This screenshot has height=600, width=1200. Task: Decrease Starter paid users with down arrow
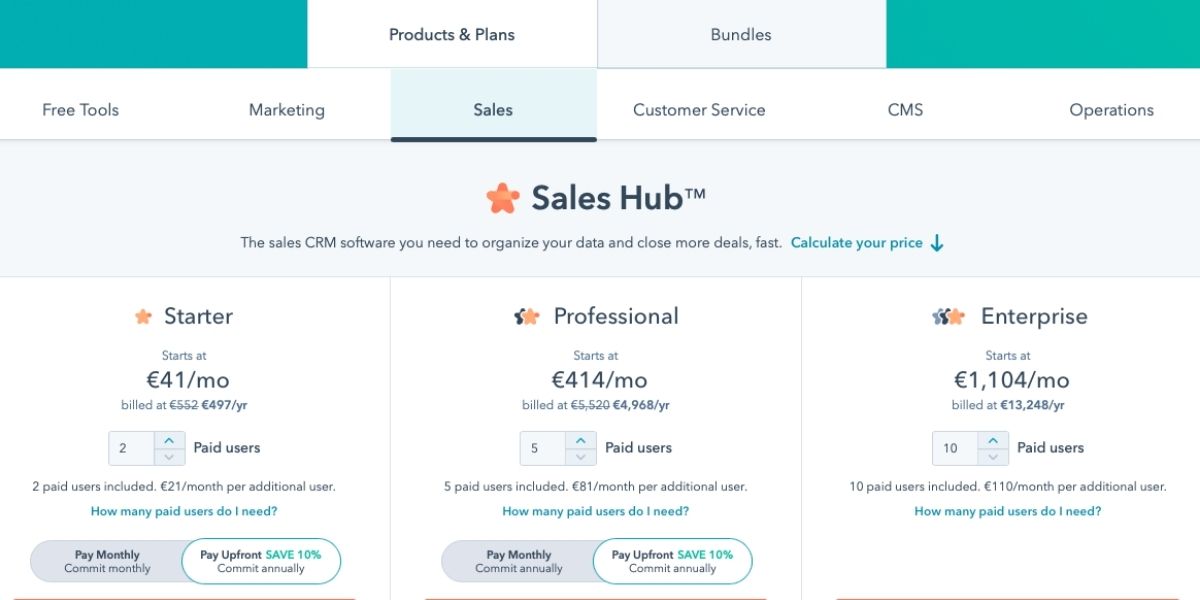click(x=169, y=456)
